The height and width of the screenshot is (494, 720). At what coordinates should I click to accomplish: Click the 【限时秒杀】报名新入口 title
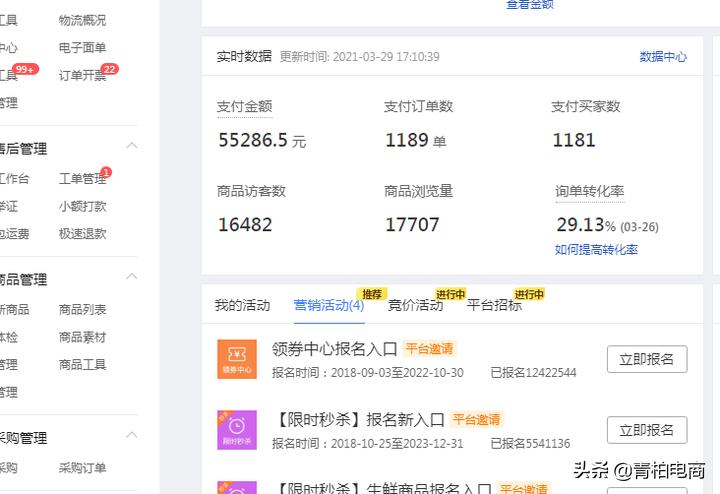[359, 420]
